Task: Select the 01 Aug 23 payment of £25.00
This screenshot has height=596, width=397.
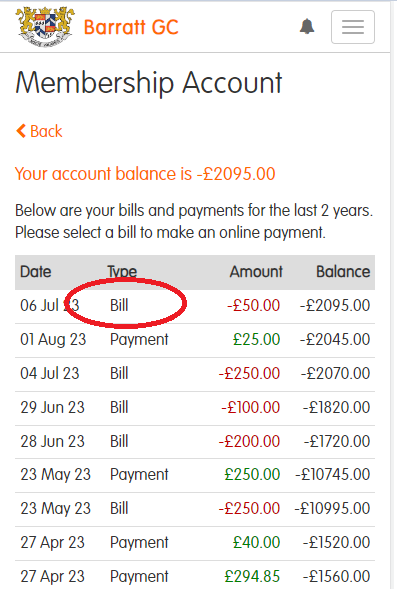Action: (195, 340)
